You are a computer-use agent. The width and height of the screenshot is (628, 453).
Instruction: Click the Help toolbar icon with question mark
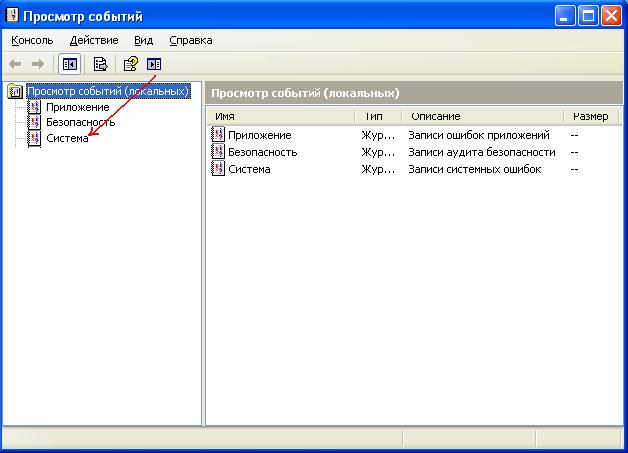pyautogui.click(x=131, y=64)
